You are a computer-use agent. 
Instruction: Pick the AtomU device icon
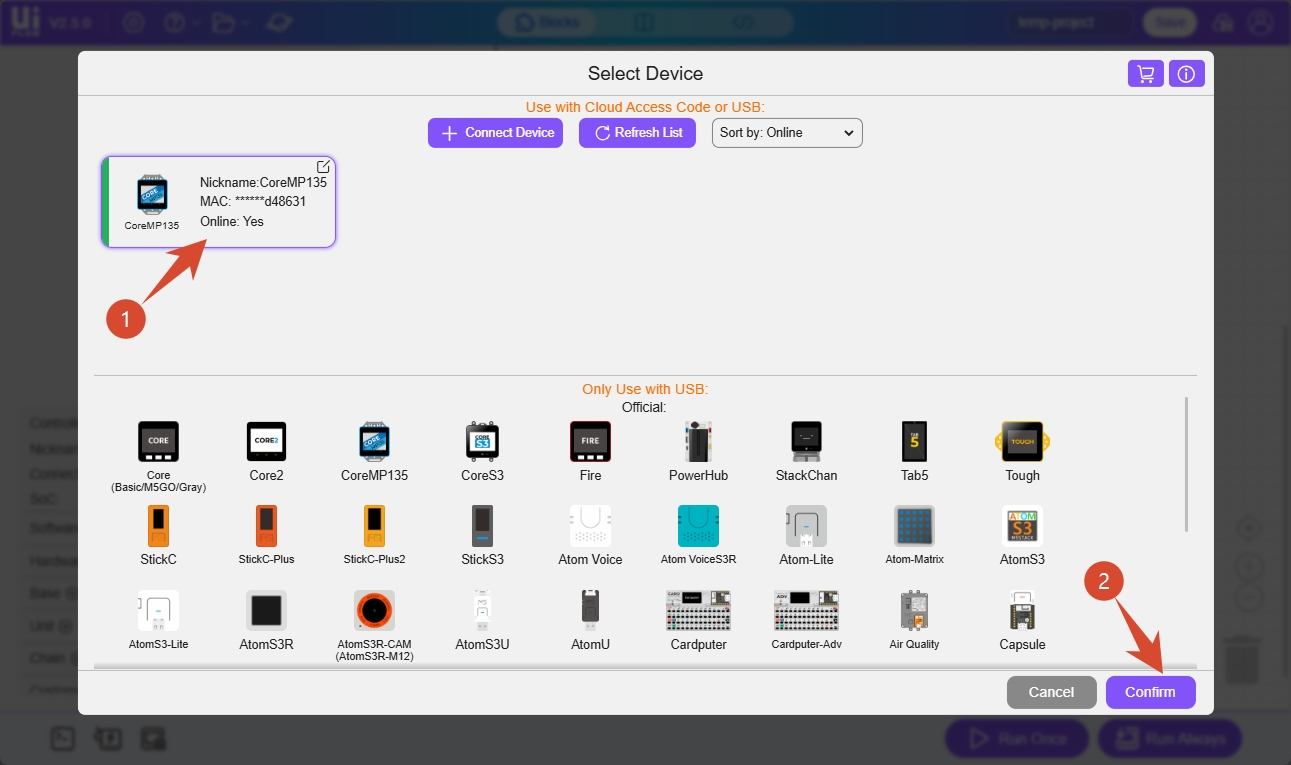[590, 610]
